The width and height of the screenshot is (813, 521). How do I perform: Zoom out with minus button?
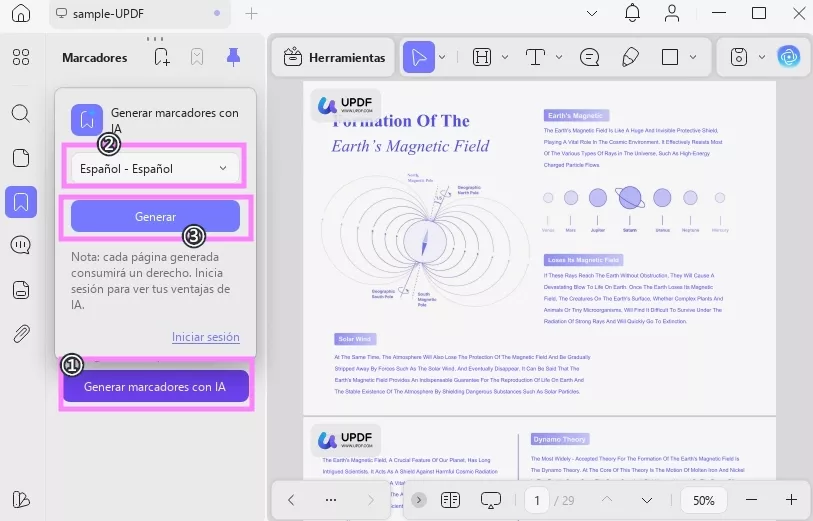[x=751, y=500]
